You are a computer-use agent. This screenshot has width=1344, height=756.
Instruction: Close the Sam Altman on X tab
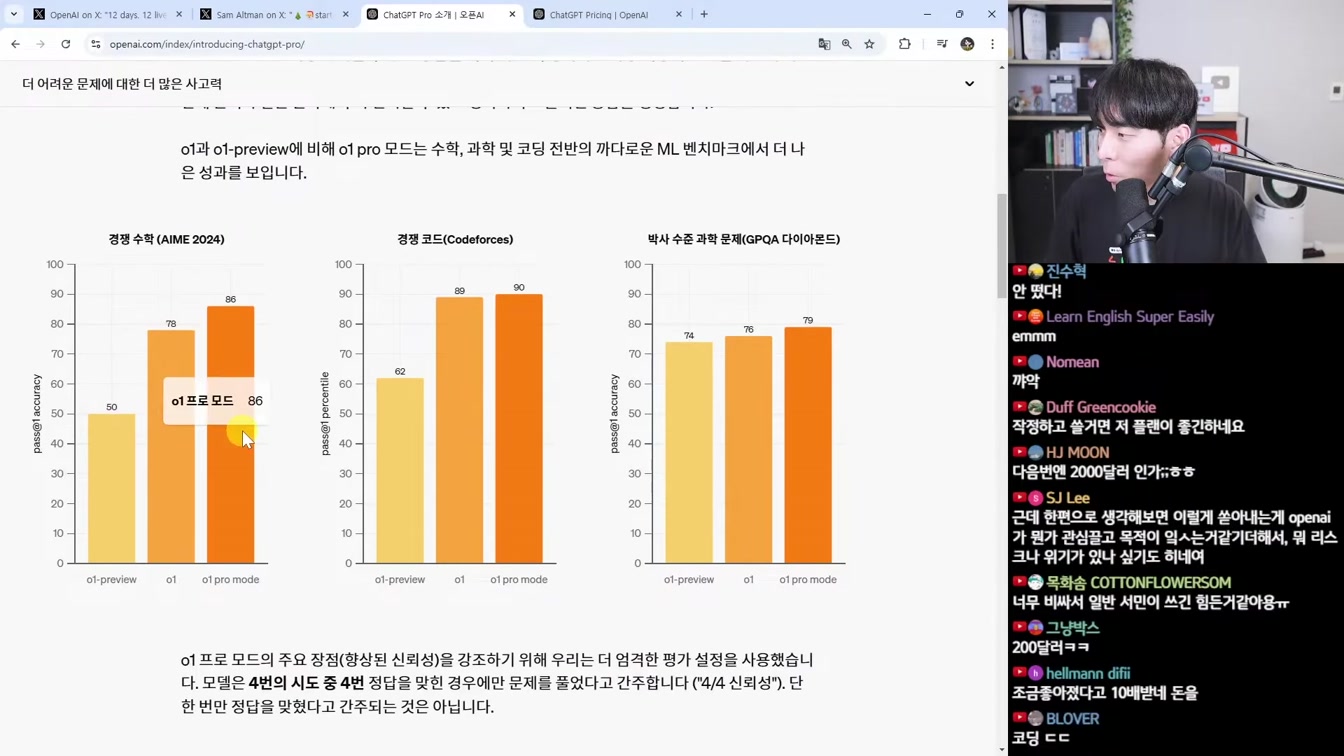tap(346, 14)
